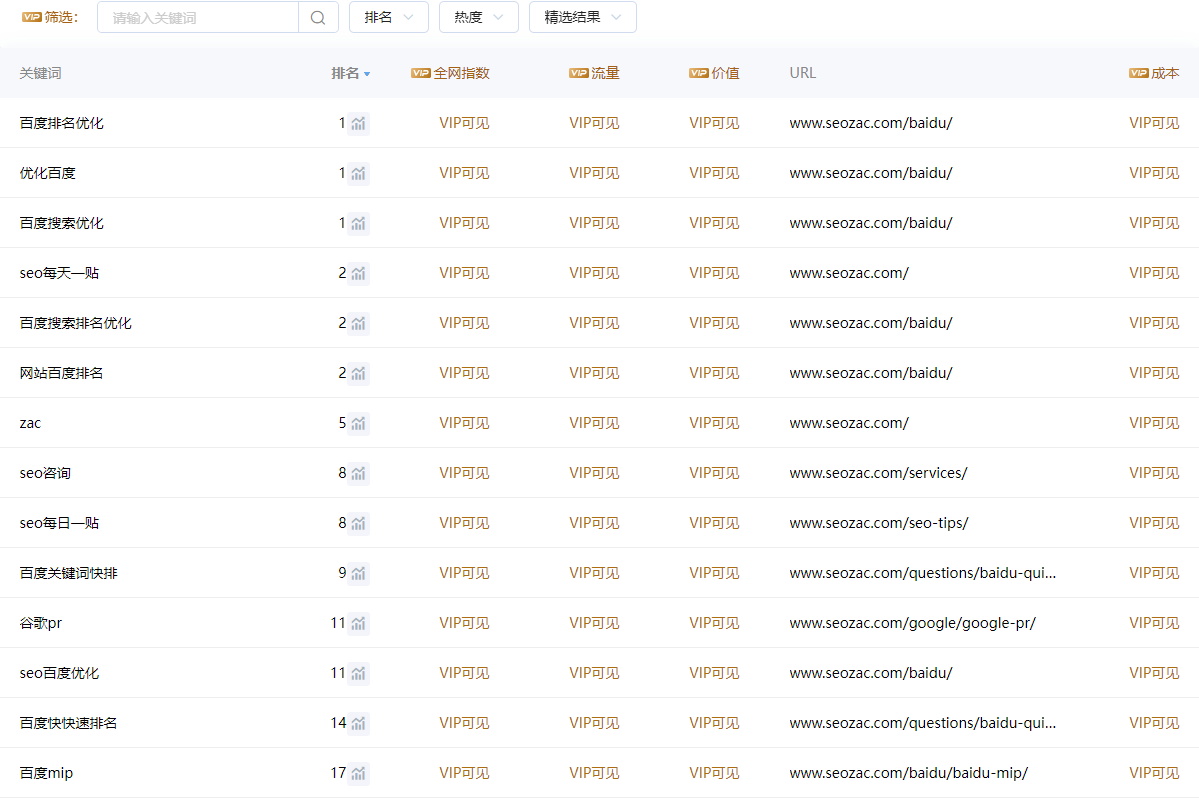Viewport: 1199px width, 801px height.
Task: Click keyword 优化百度
Action: [x=47, y=173]
